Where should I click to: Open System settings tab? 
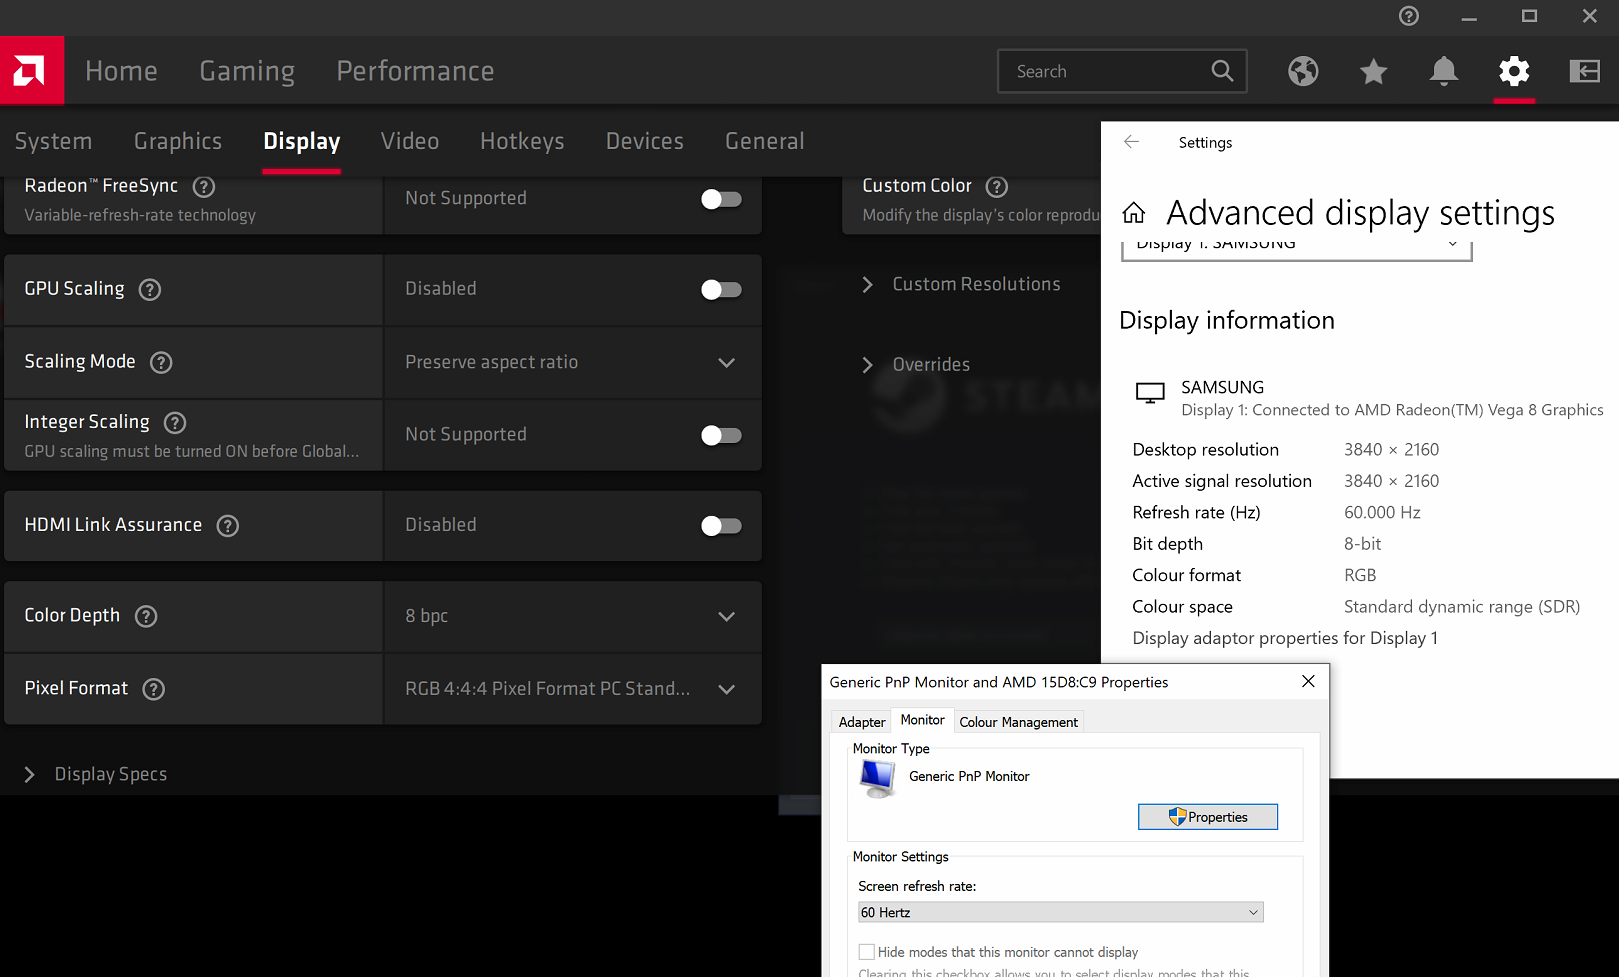click(x=53, y=141)
